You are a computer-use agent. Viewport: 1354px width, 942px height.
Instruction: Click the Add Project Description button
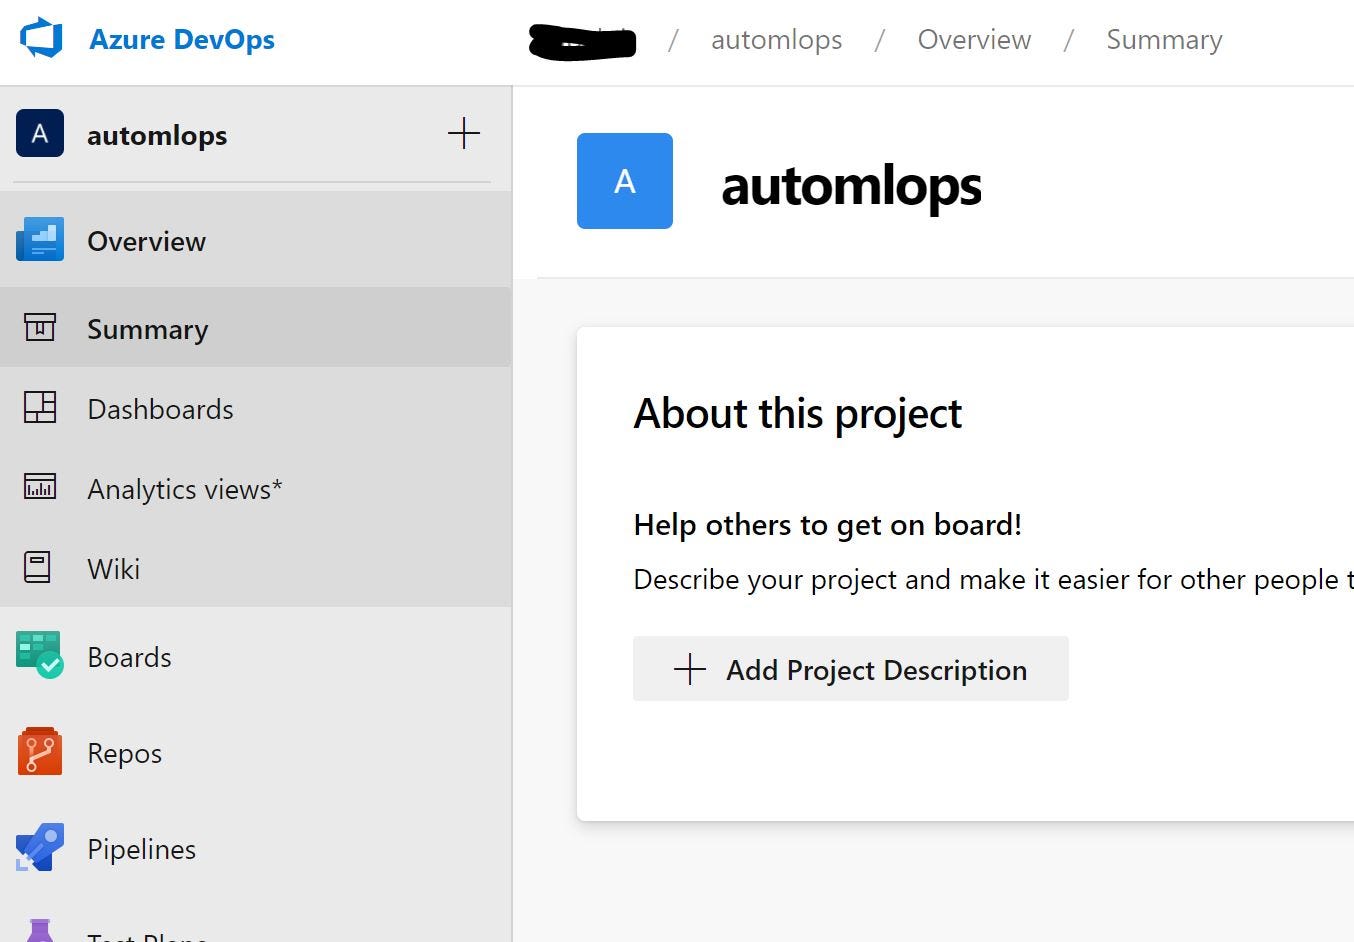click(x=851, y=669)
